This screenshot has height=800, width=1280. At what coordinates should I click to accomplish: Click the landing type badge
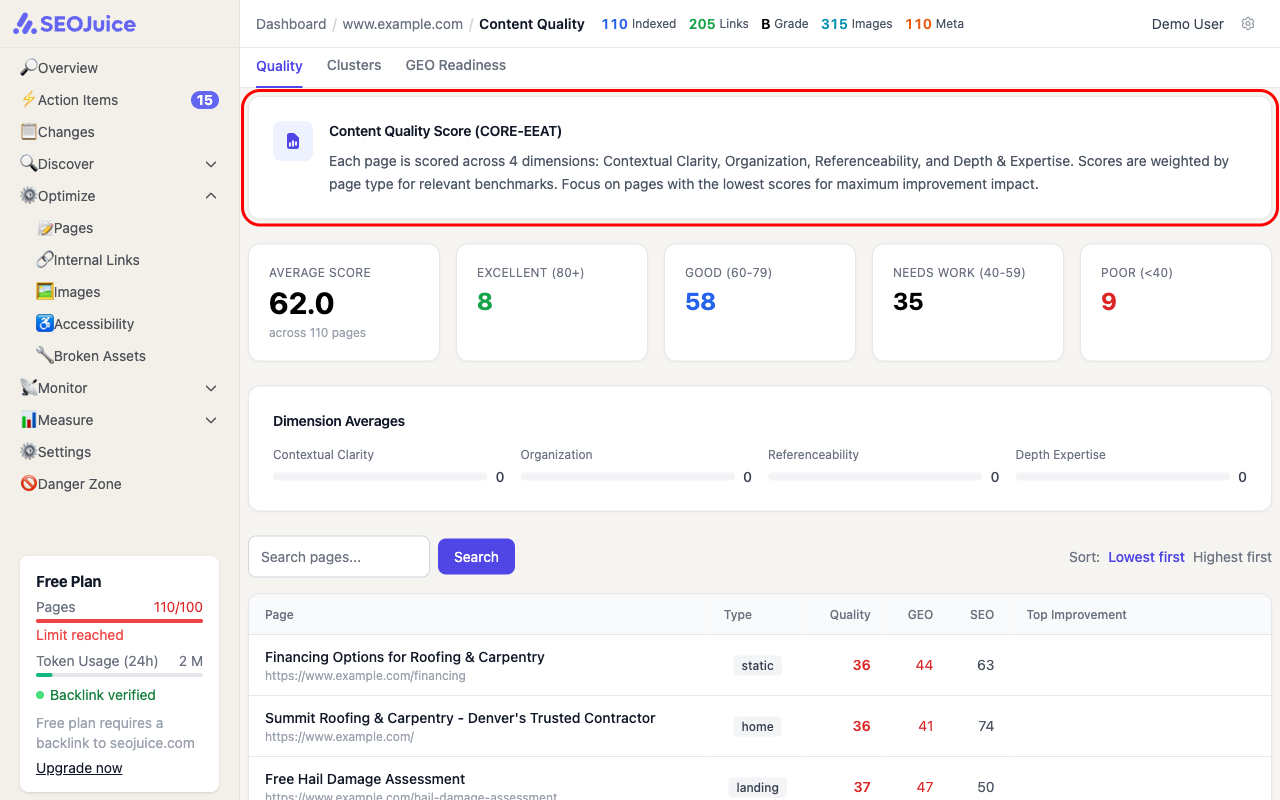[x=757, y=788]
